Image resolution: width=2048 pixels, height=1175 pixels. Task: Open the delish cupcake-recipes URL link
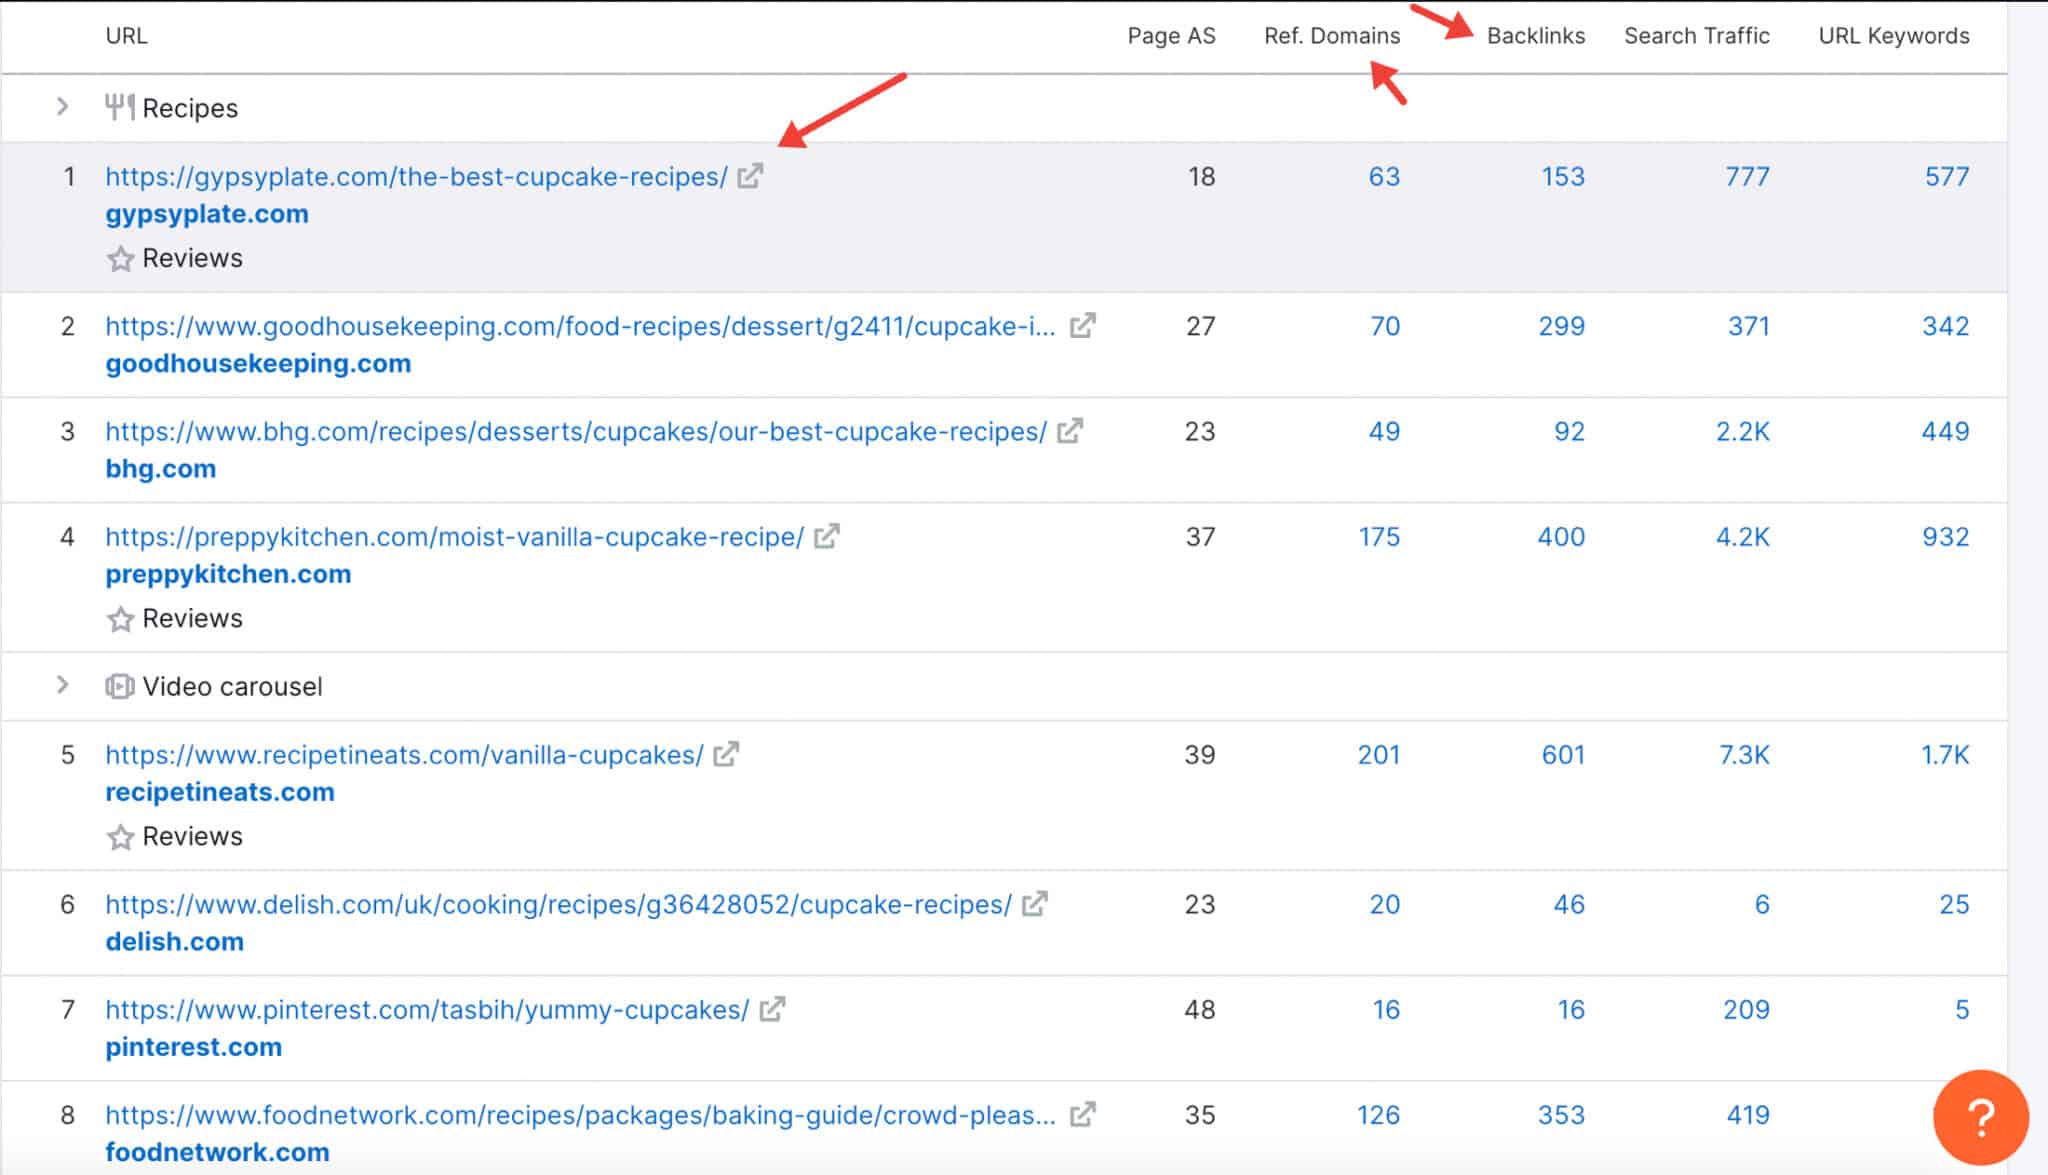pyautogui.click(x=558, y=905)
